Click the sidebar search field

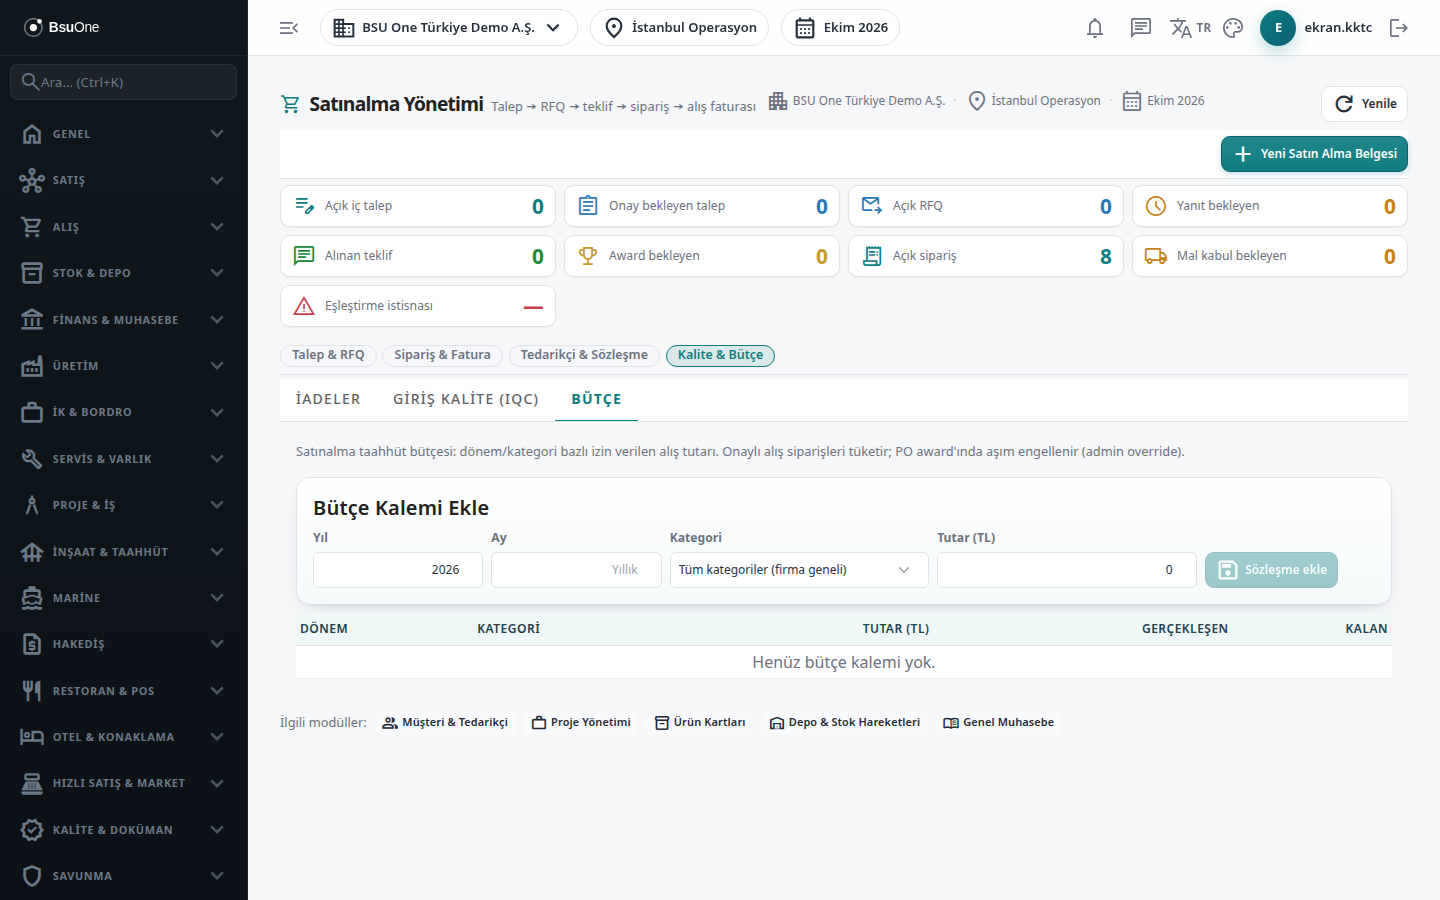[x=124, y=82]
